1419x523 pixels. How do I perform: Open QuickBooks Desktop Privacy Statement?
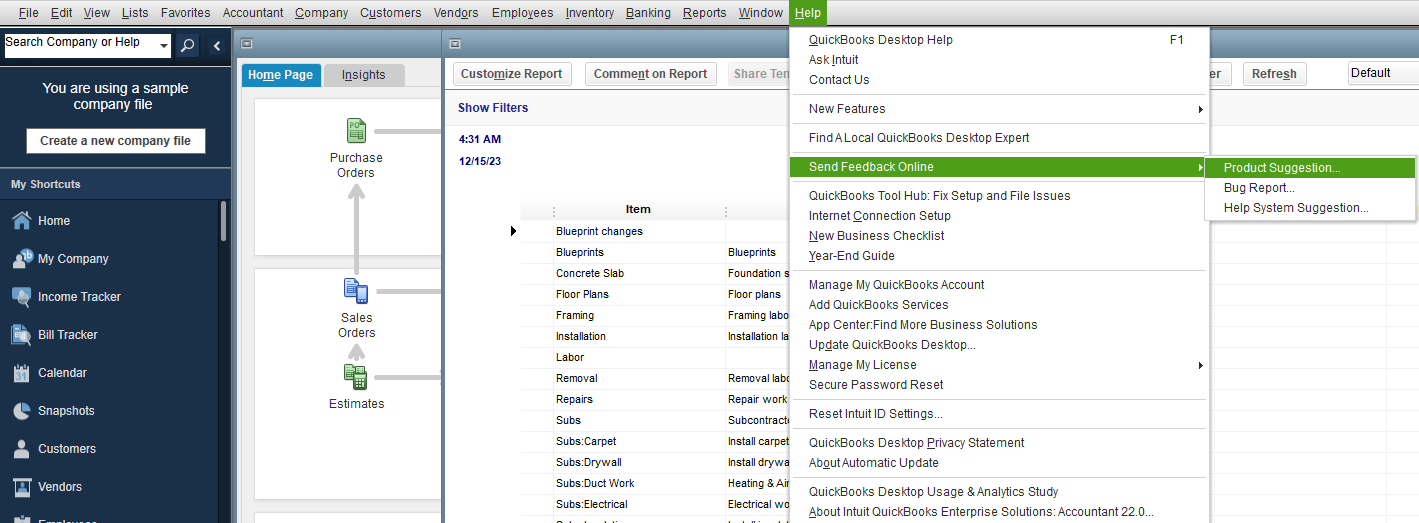click(x=999, y=443)
